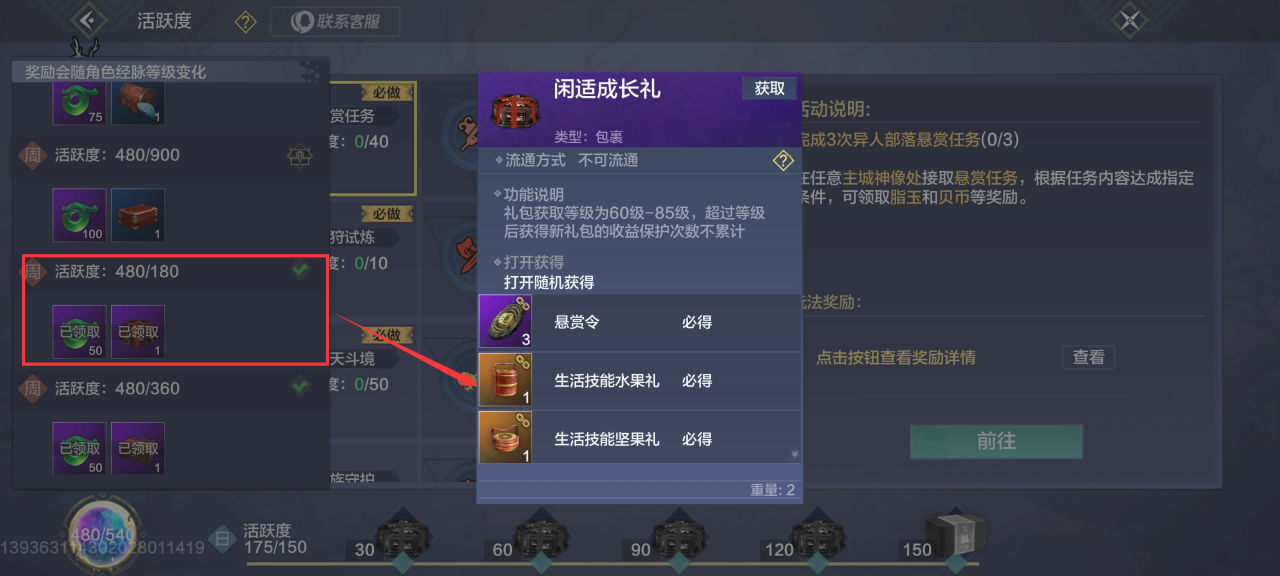
Task: Select the 生活技能水果礼 barrel icon
Action: pos(505,380)
